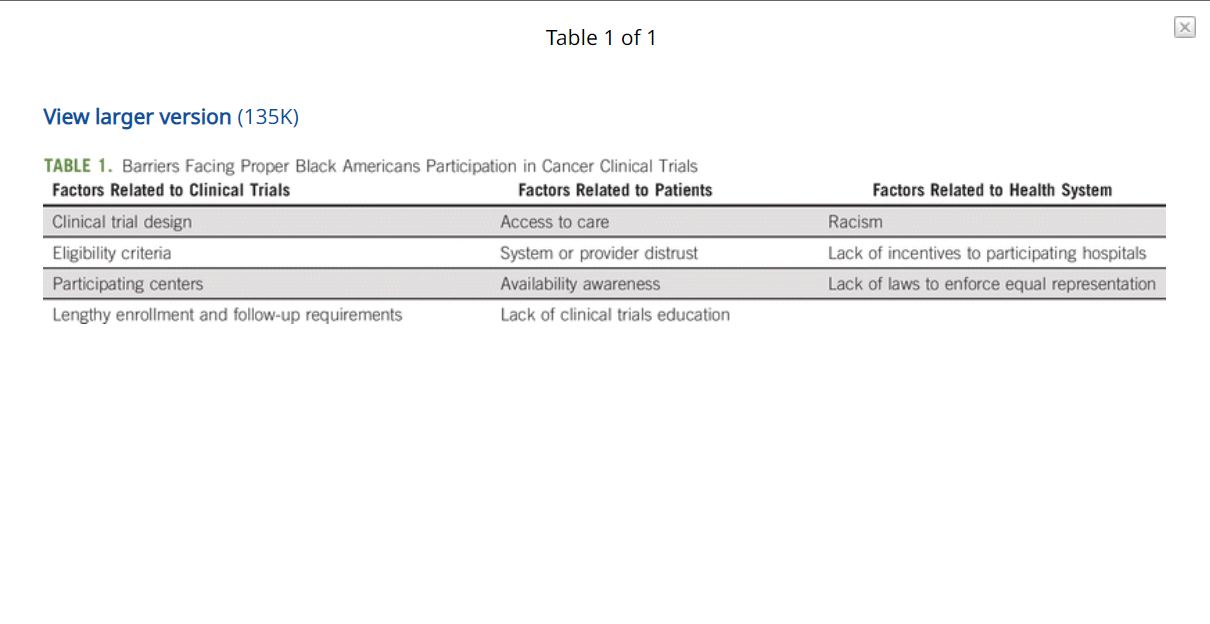
Task: Click the Lack of clinical trials education cell
Action: click(615, 315)
